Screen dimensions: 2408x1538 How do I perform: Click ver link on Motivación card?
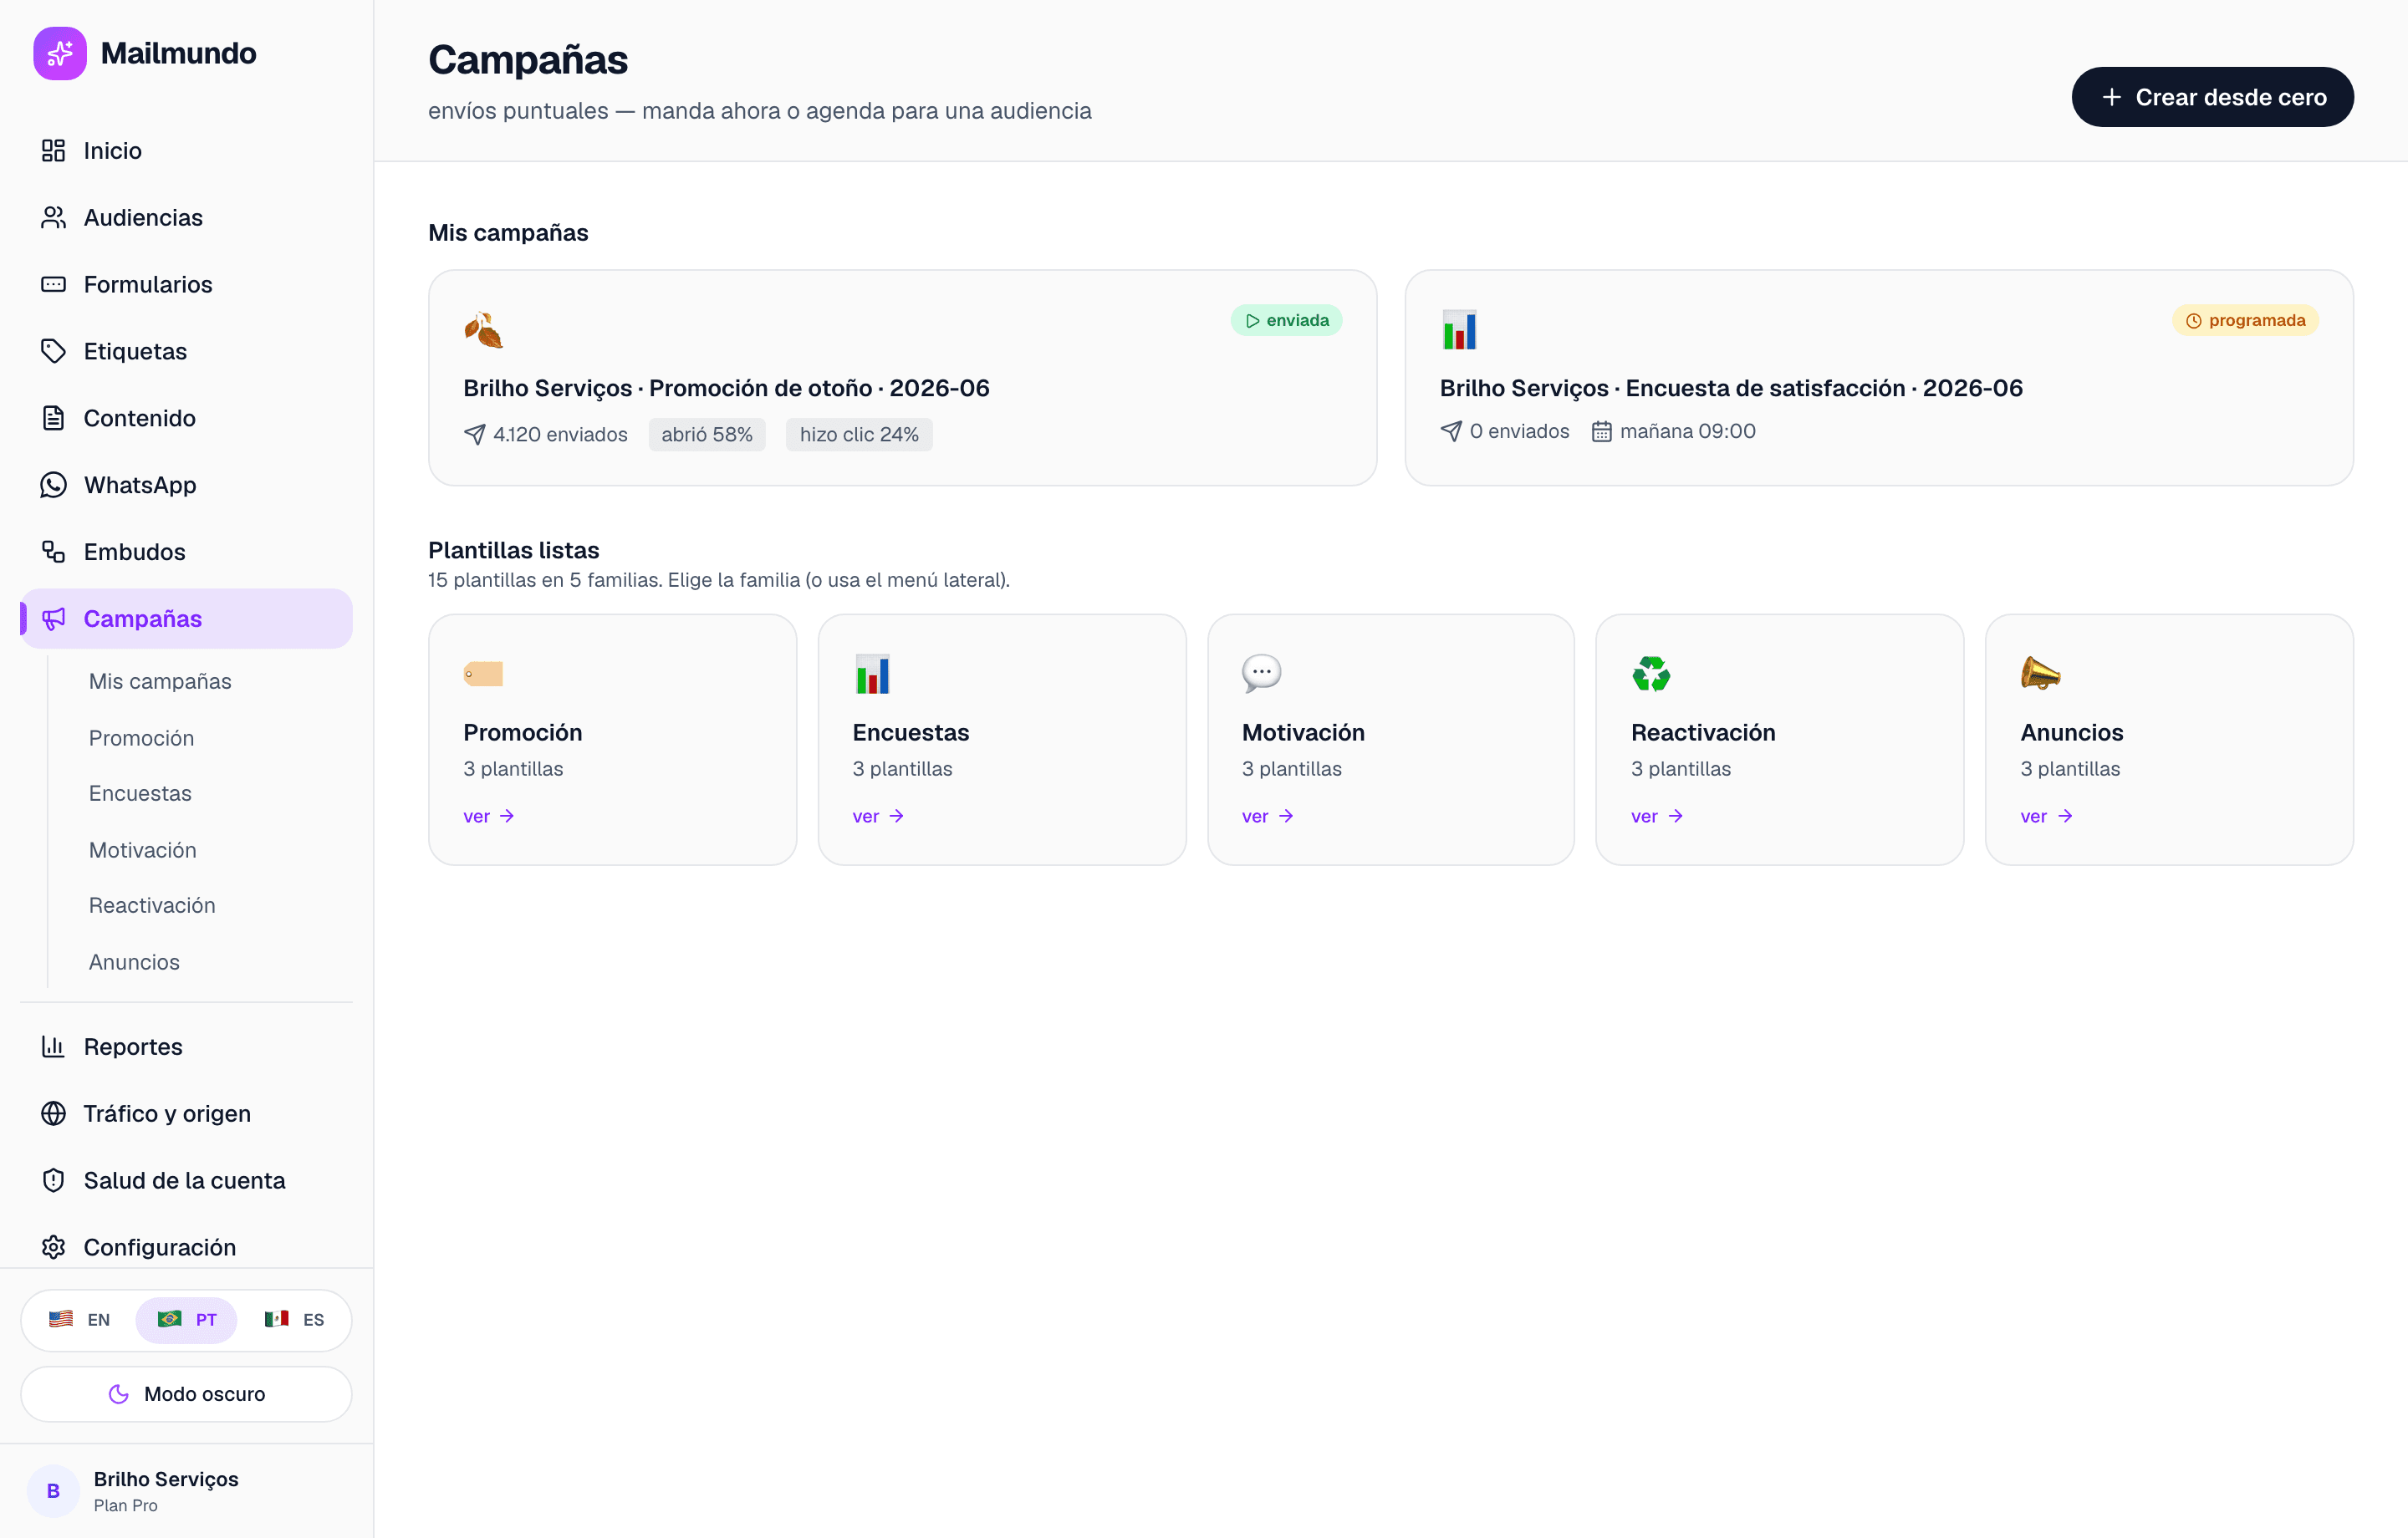point(1267,817)
